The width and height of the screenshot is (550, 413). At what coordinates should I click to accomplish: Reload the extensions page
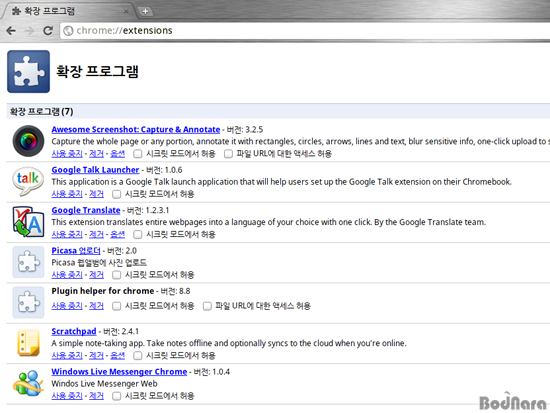[x=48, y=31]
